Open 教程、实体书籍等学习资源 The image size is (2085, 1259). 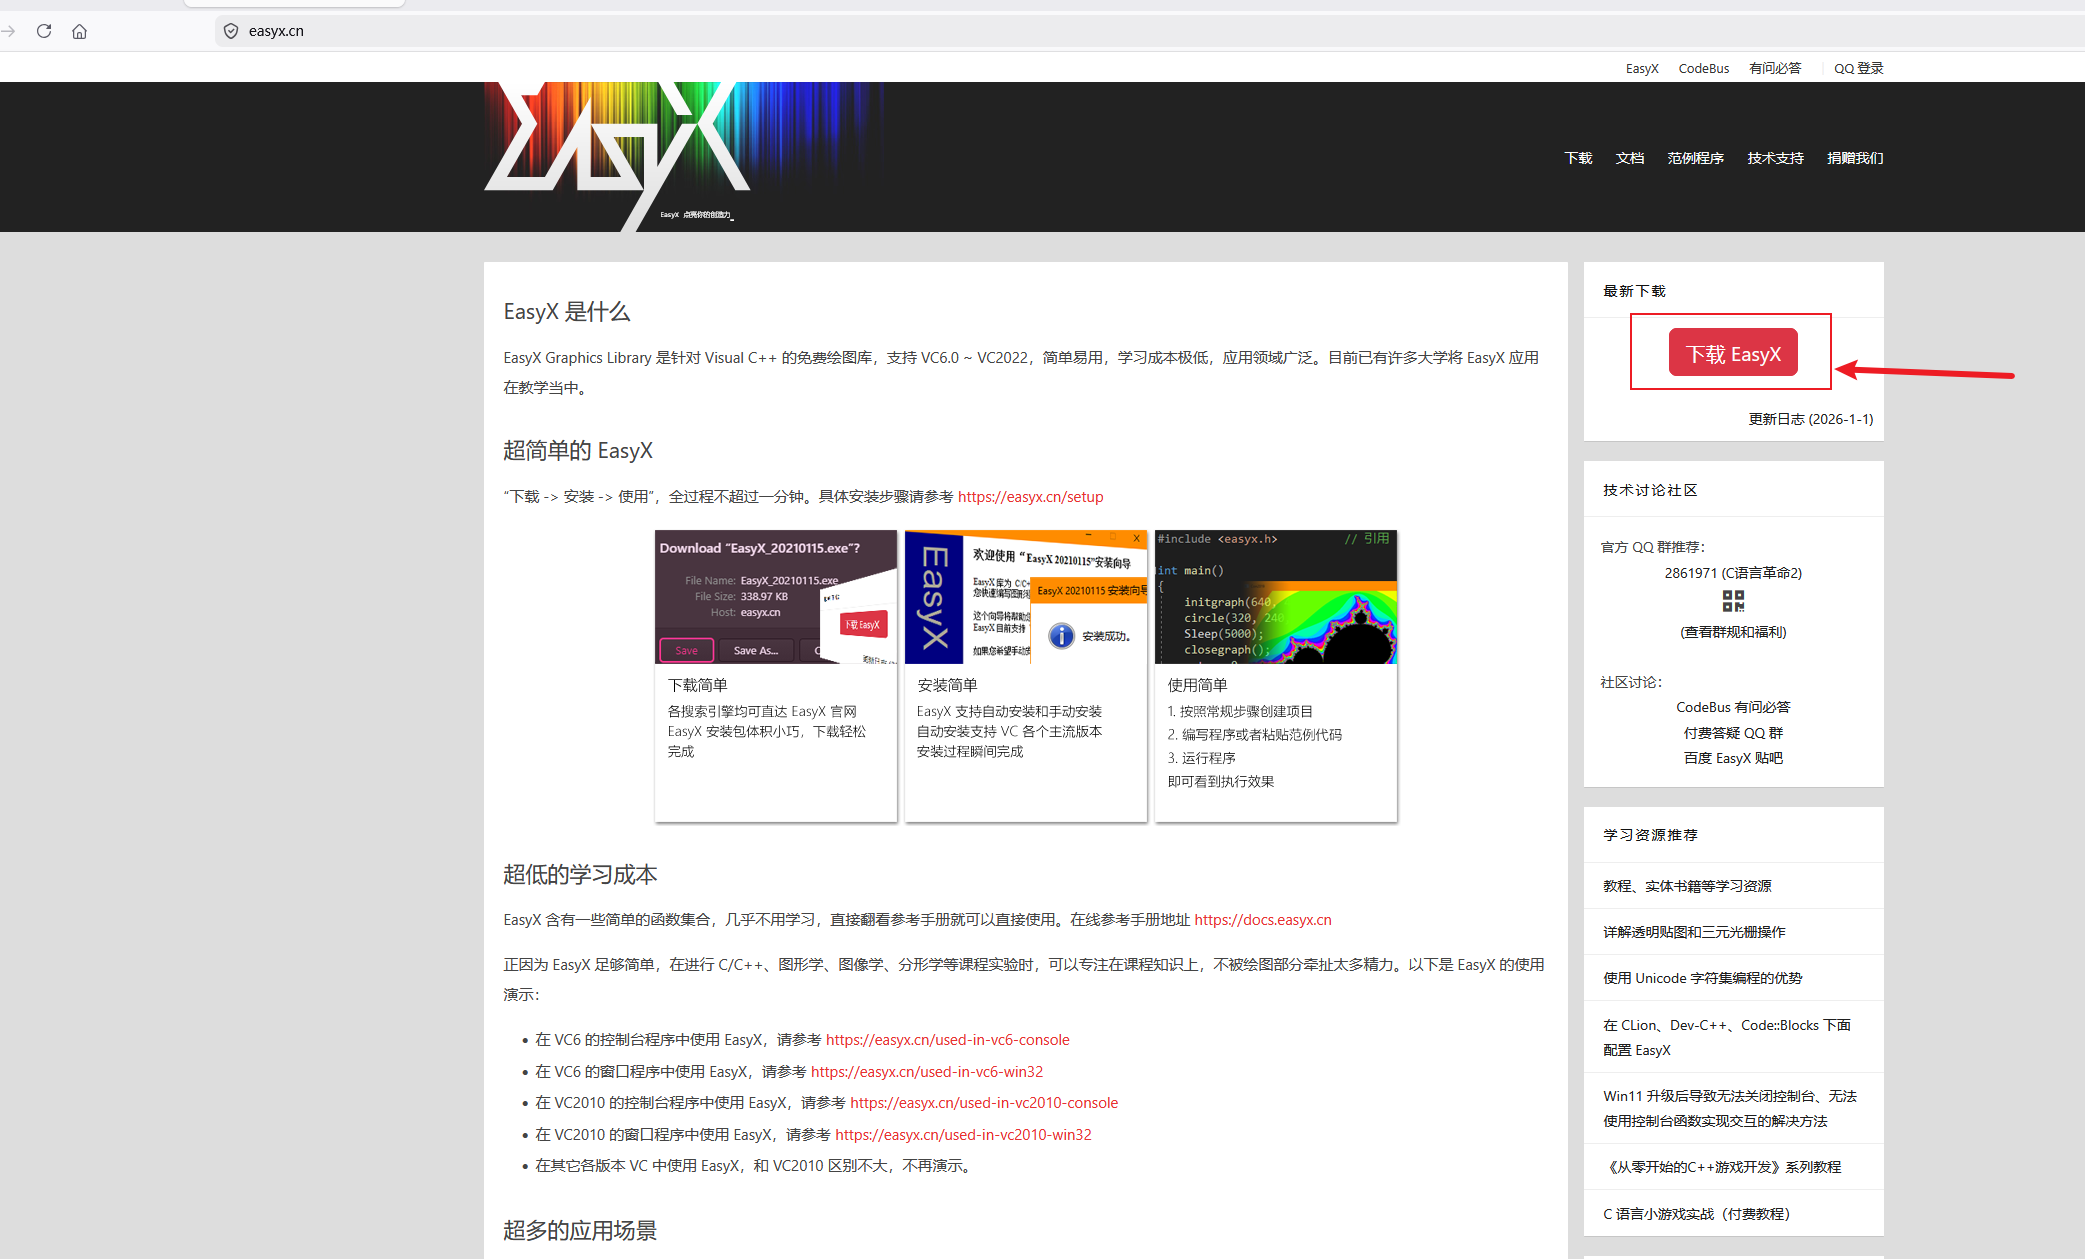[x=1687, y=886]
